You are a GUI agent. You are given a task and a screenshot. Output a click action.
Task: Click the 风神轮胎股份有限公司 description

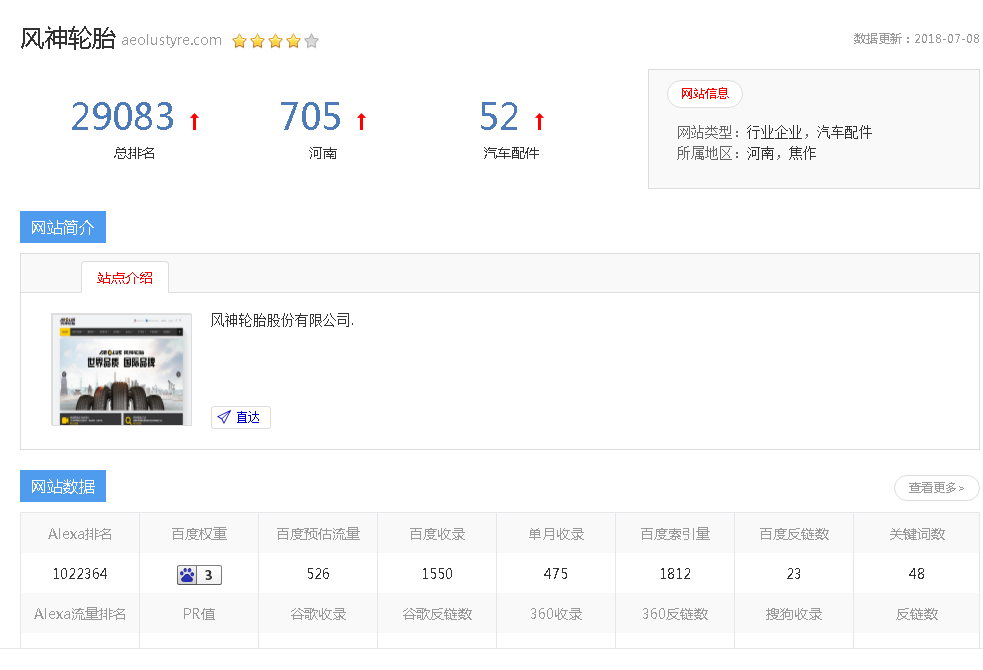[282, 320]
